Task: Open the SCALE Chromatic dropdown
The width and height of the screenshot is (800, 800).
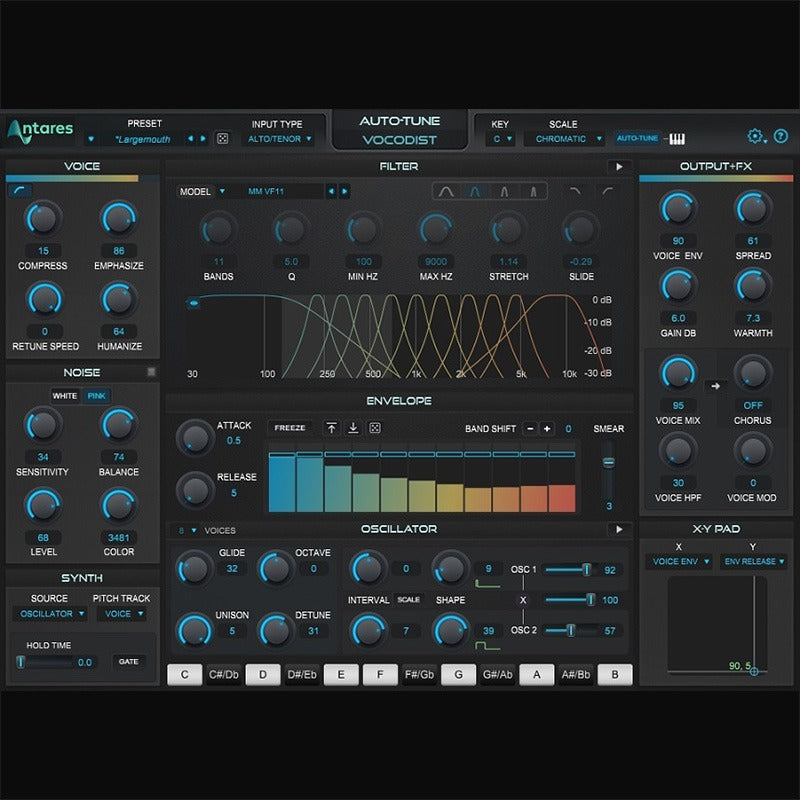Action: tap(567, 139)
